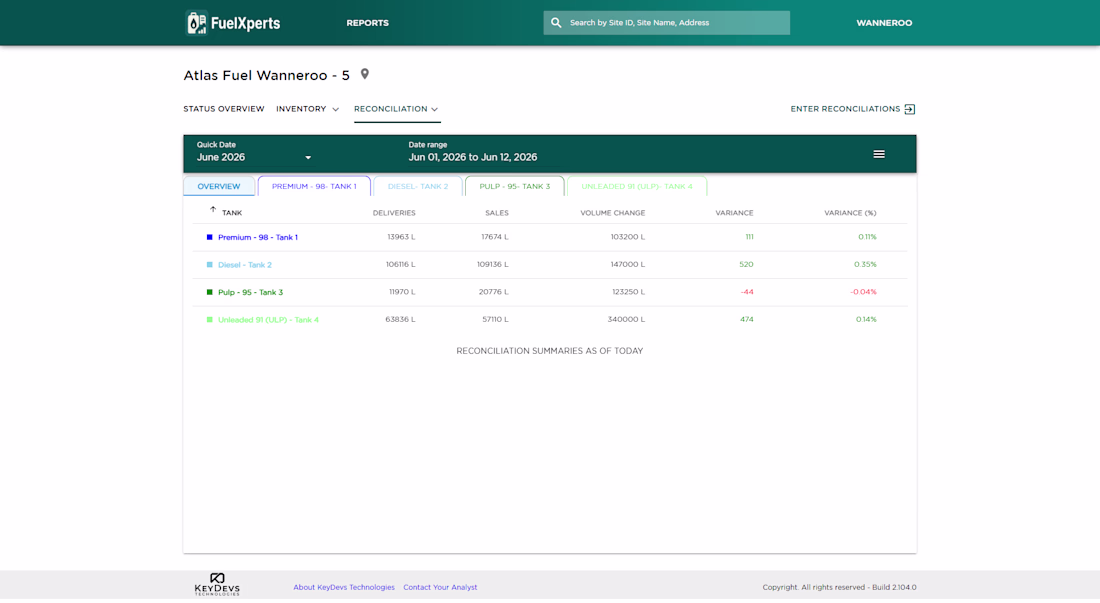1100x603 pixels.
Task: Click Premium 98 Tank 1 blue swatch
Action: pos(209,237)
